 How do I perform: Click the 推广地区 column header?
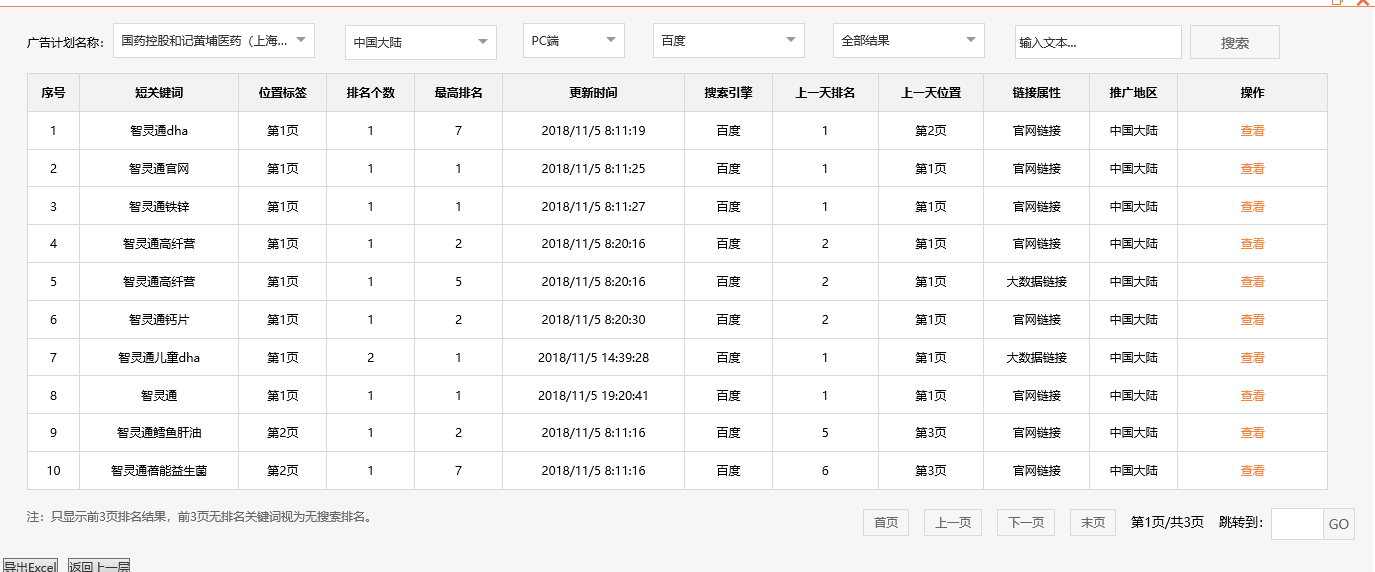(1134, 93)
